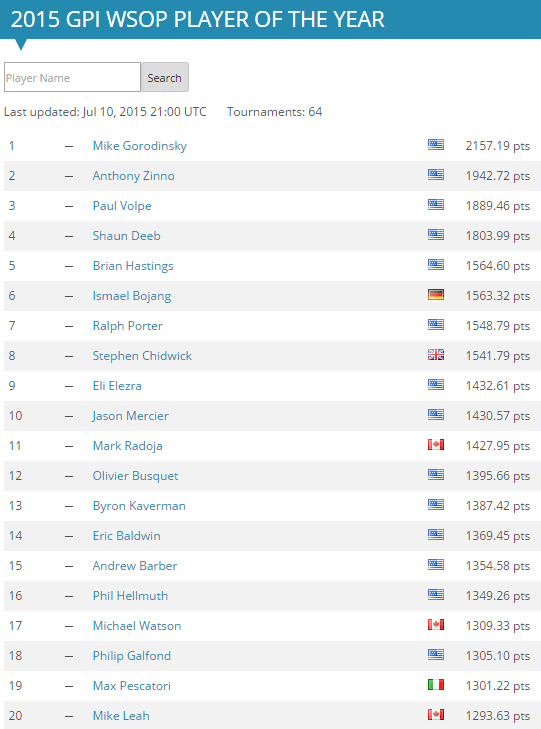This screenshot has width=541, height=729.
Task: Open Eli Elezra's profile link
Action: click(117, 386)
